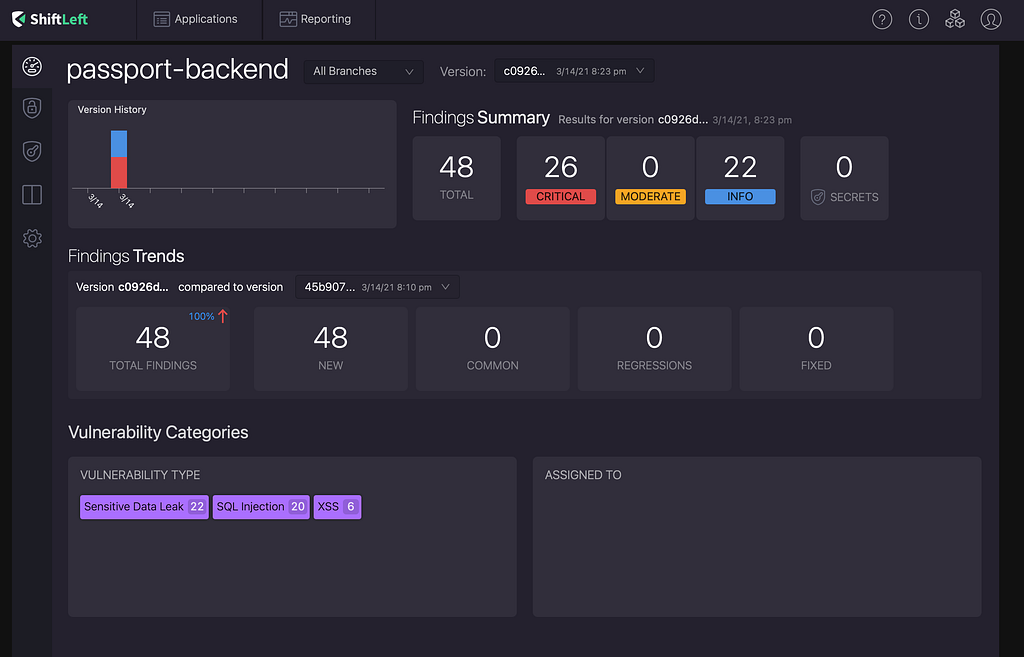The height and width of the screenshot is (657, 1024).
Task: Click the Findings Summary heading
Action: 481,118
